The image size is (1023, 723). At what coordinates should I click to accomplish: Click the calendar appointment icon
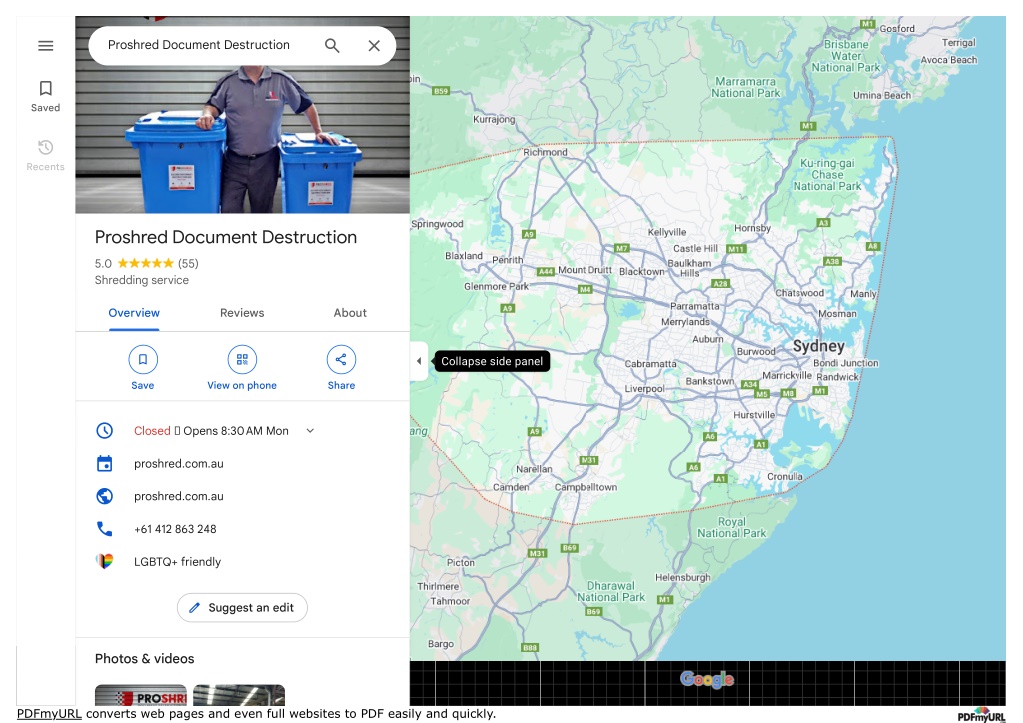click(x=104, y=463)
